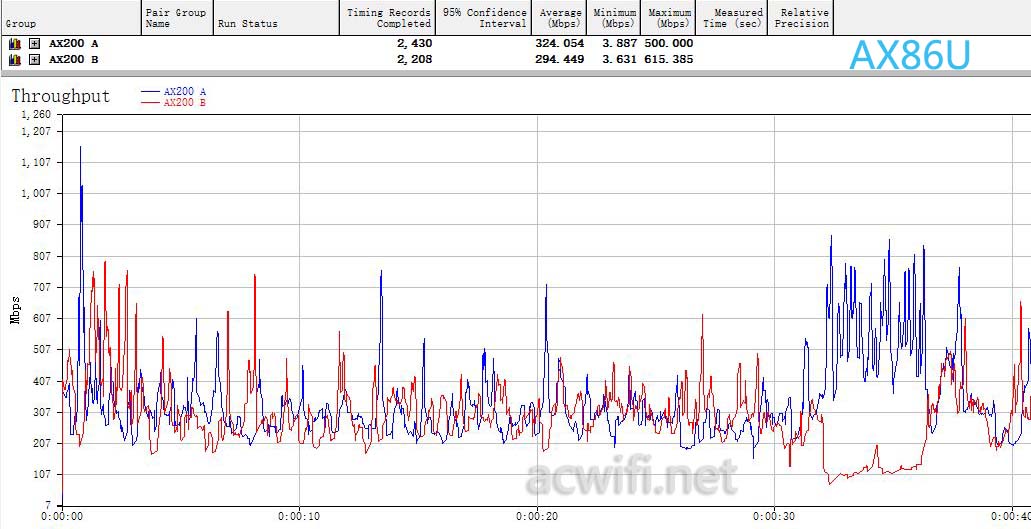Click the 1,007 y-axis value

point(36,194)
